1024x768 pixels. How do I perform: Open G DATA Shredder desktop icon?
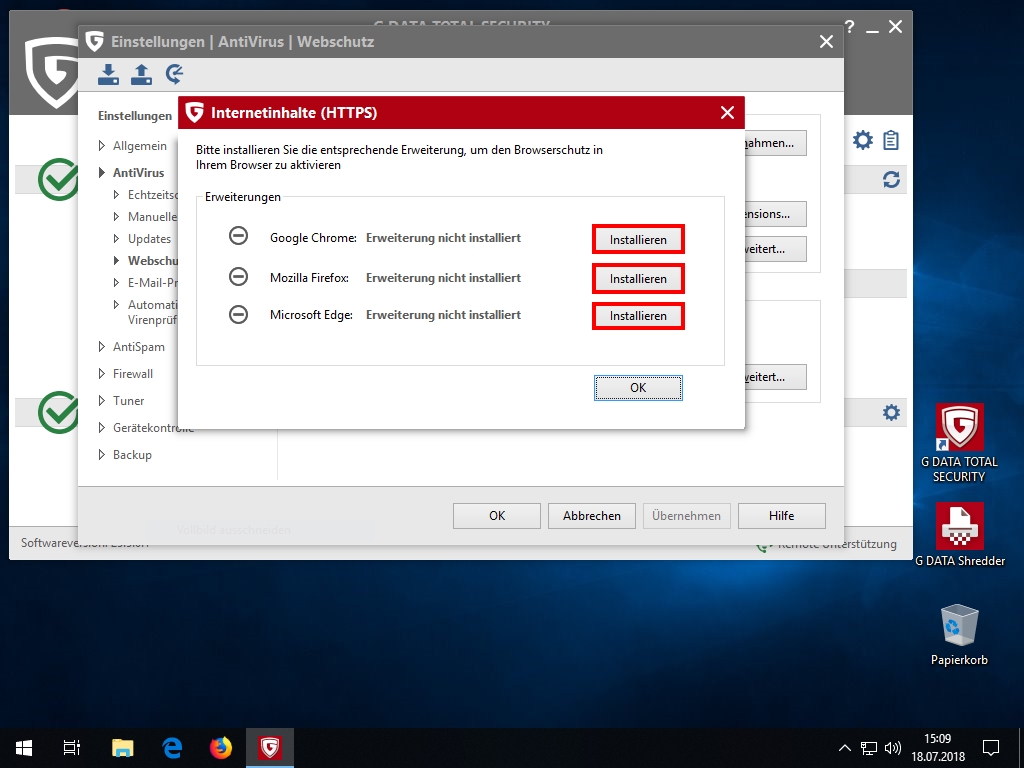click(x=959, y=535)
